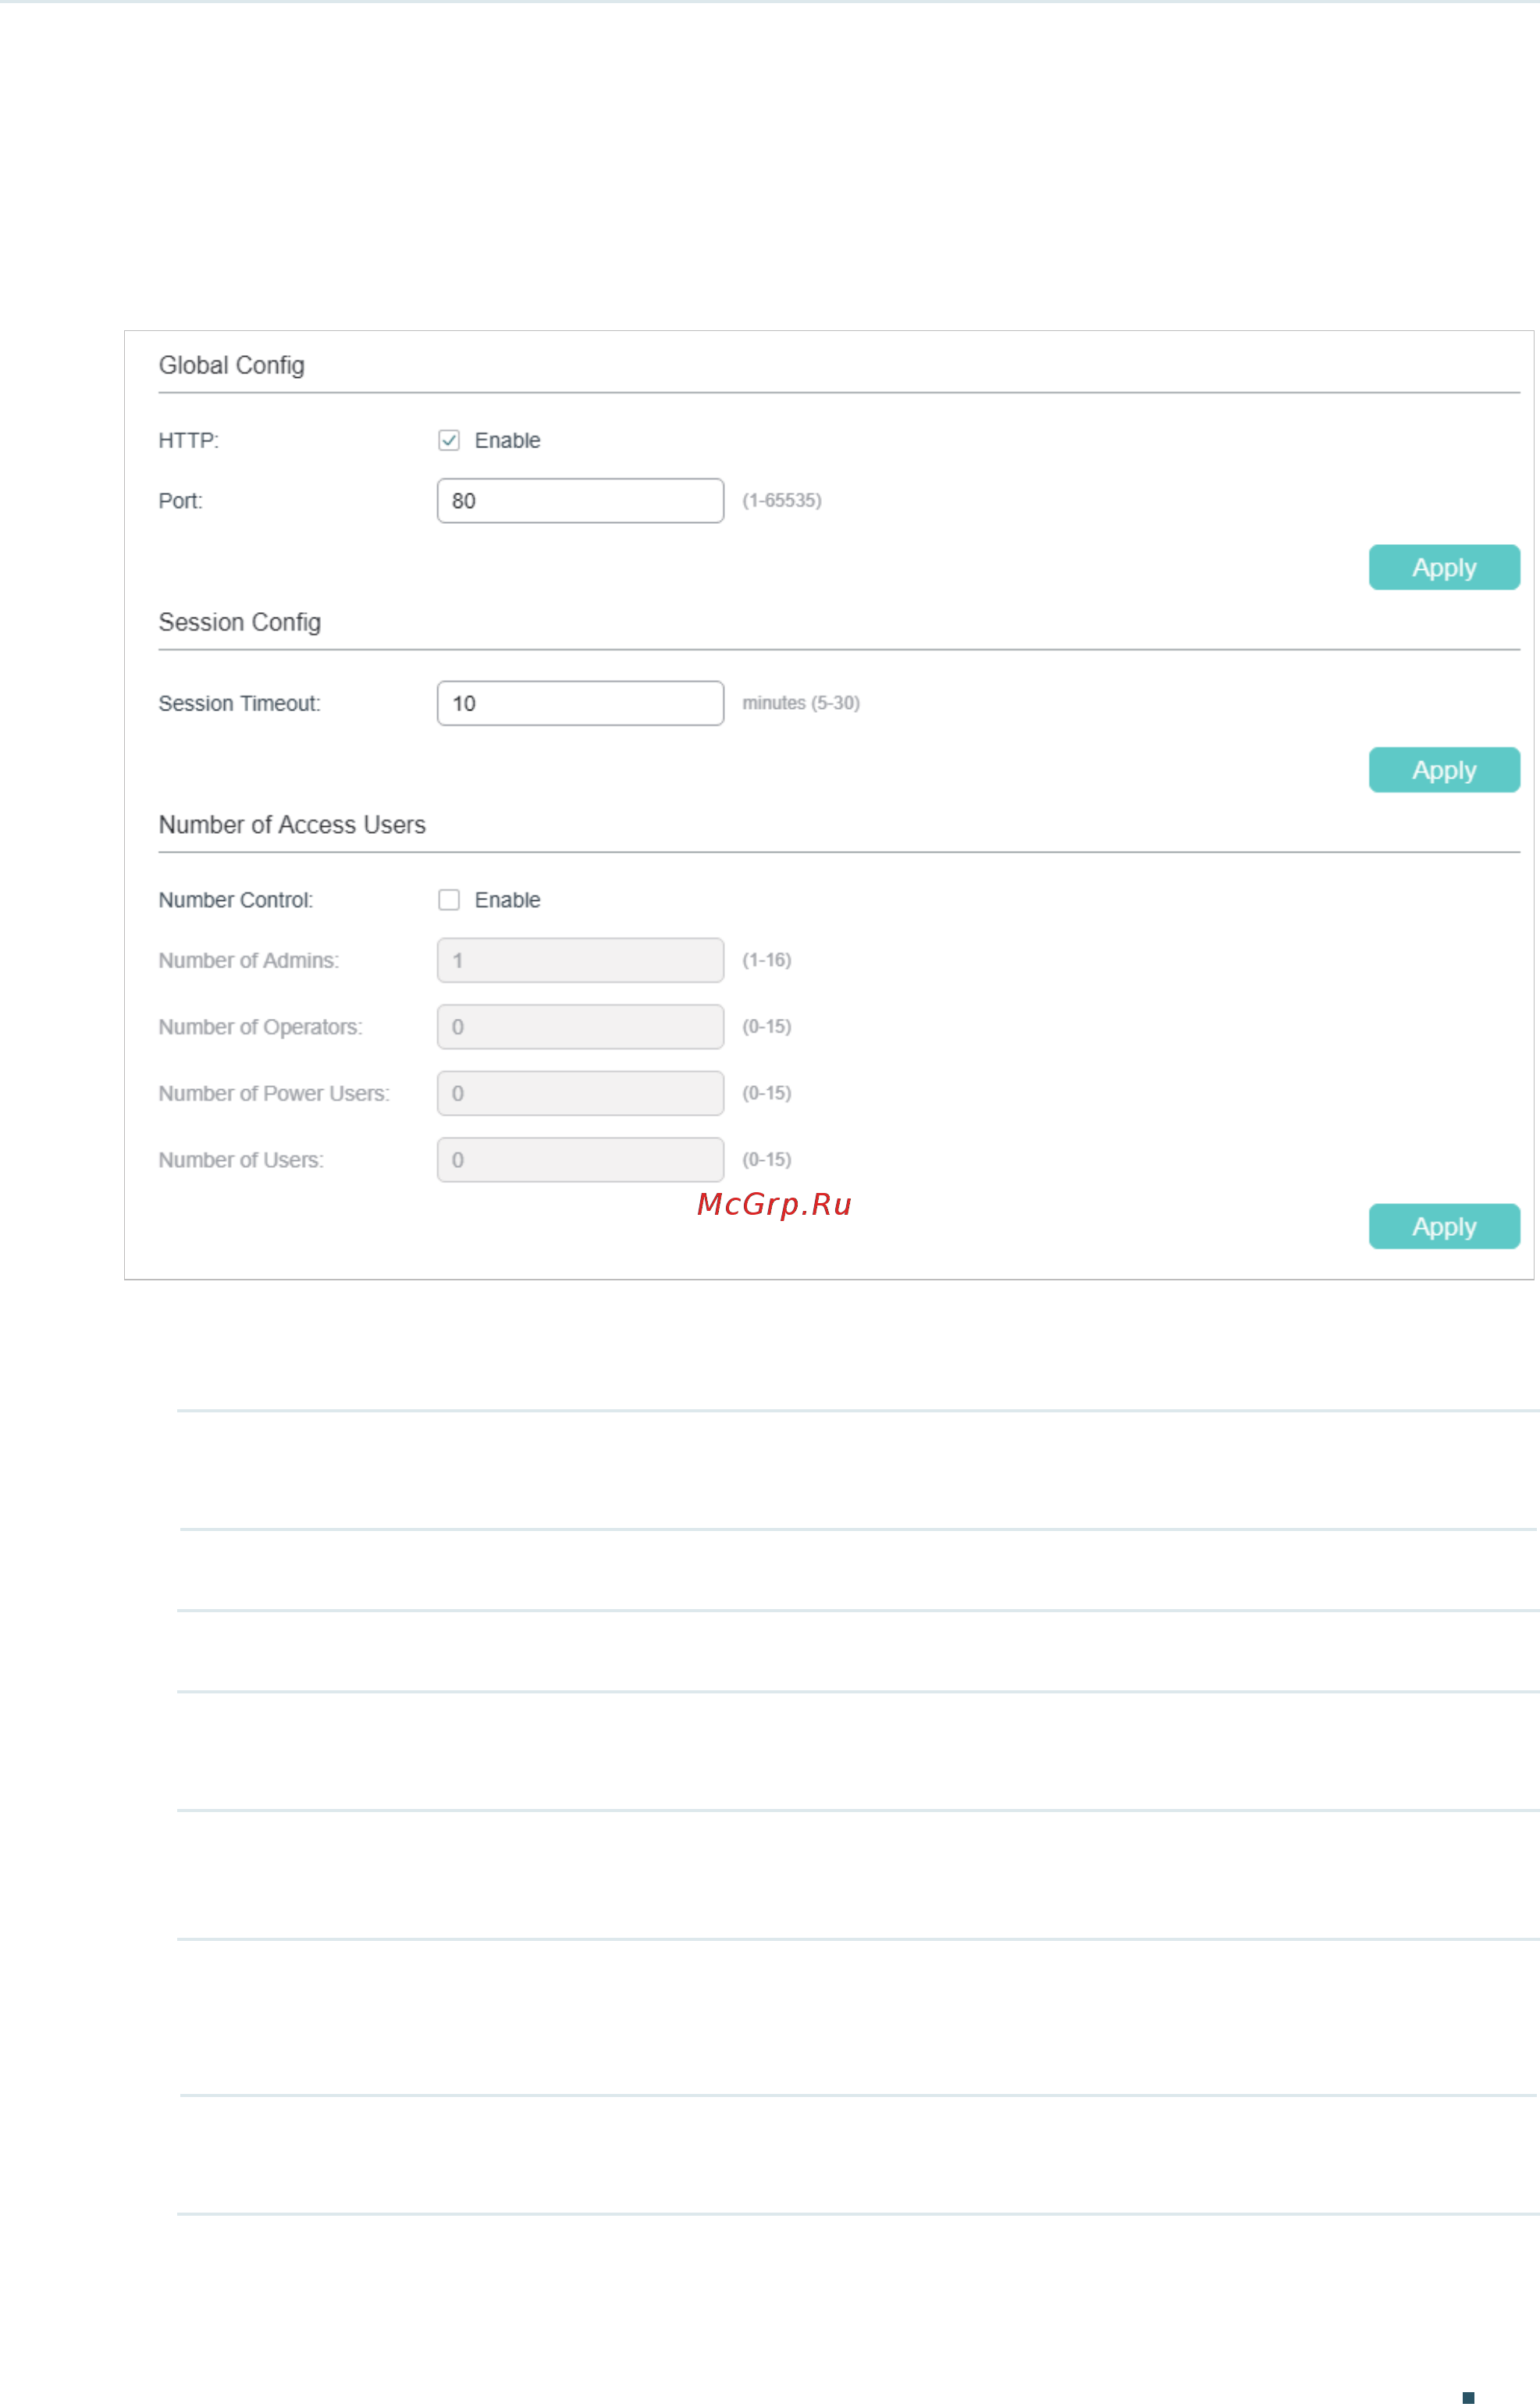The width and height of the screenshot is (1540, 2407).
Task: Click the Session Timeout input field
Action: [580, 703]
